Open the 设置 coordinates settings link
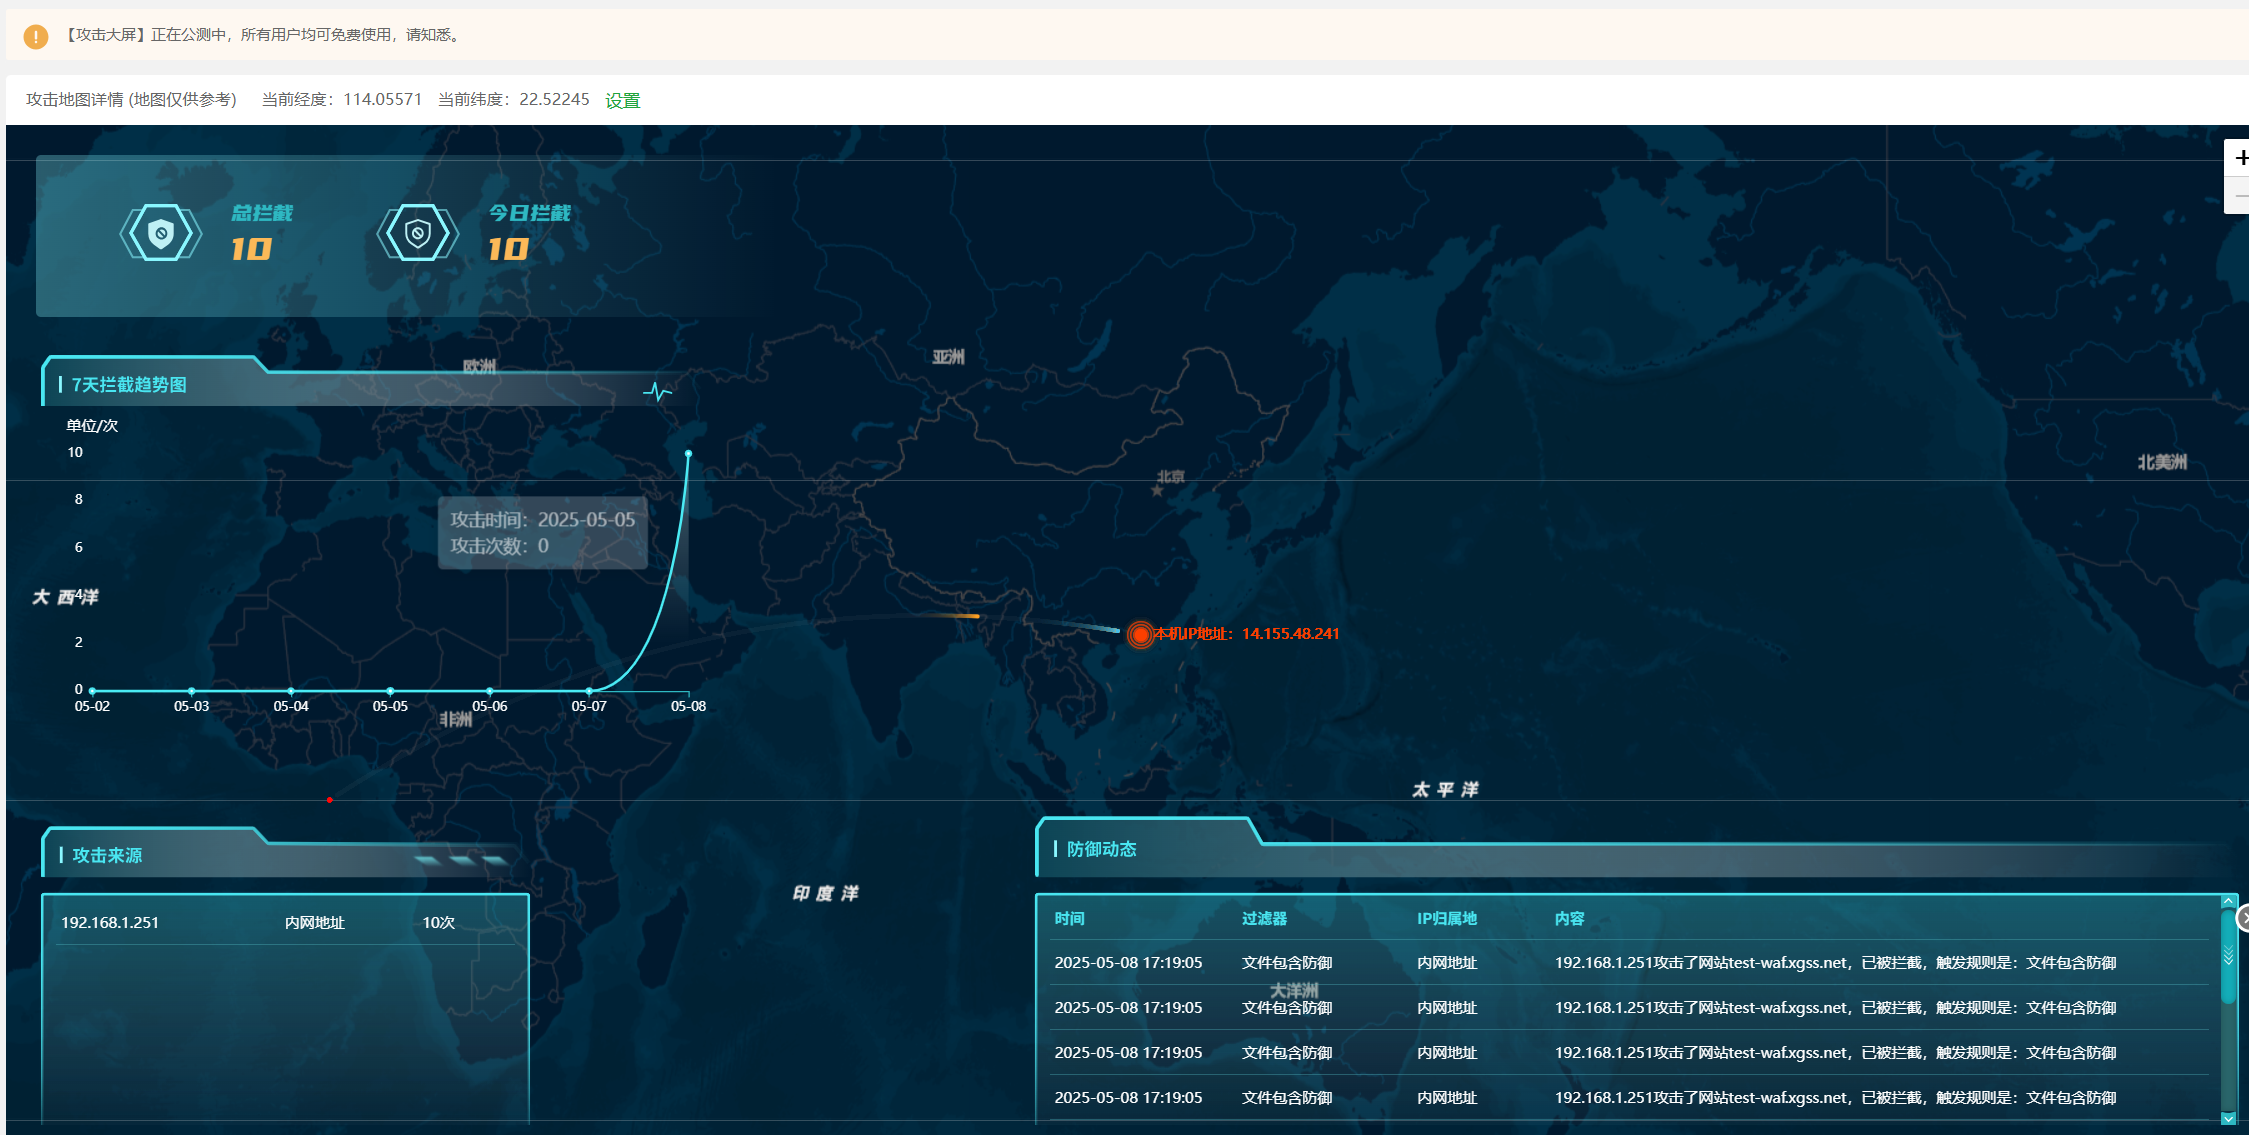The image size is (2249, 1135). point(622,100)
